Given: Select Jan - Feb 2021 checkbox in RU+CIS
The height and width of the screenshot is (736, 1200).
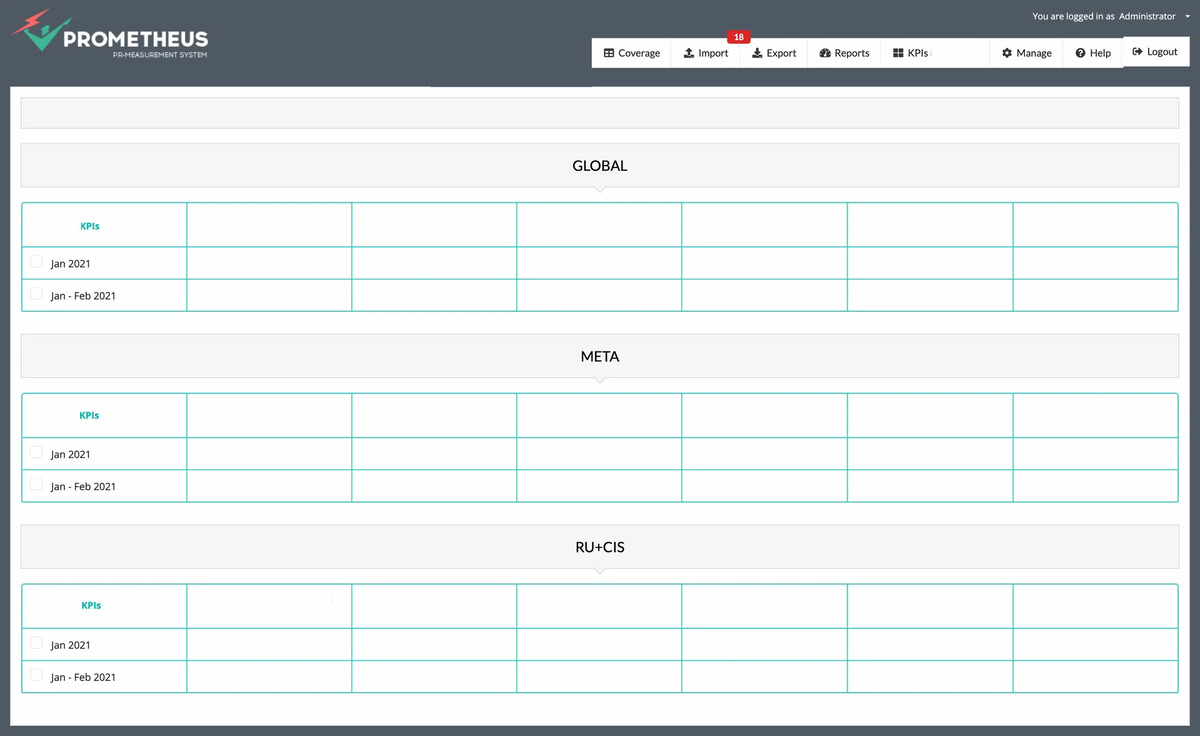Looking at the screenshot, I should click(37, 676).
